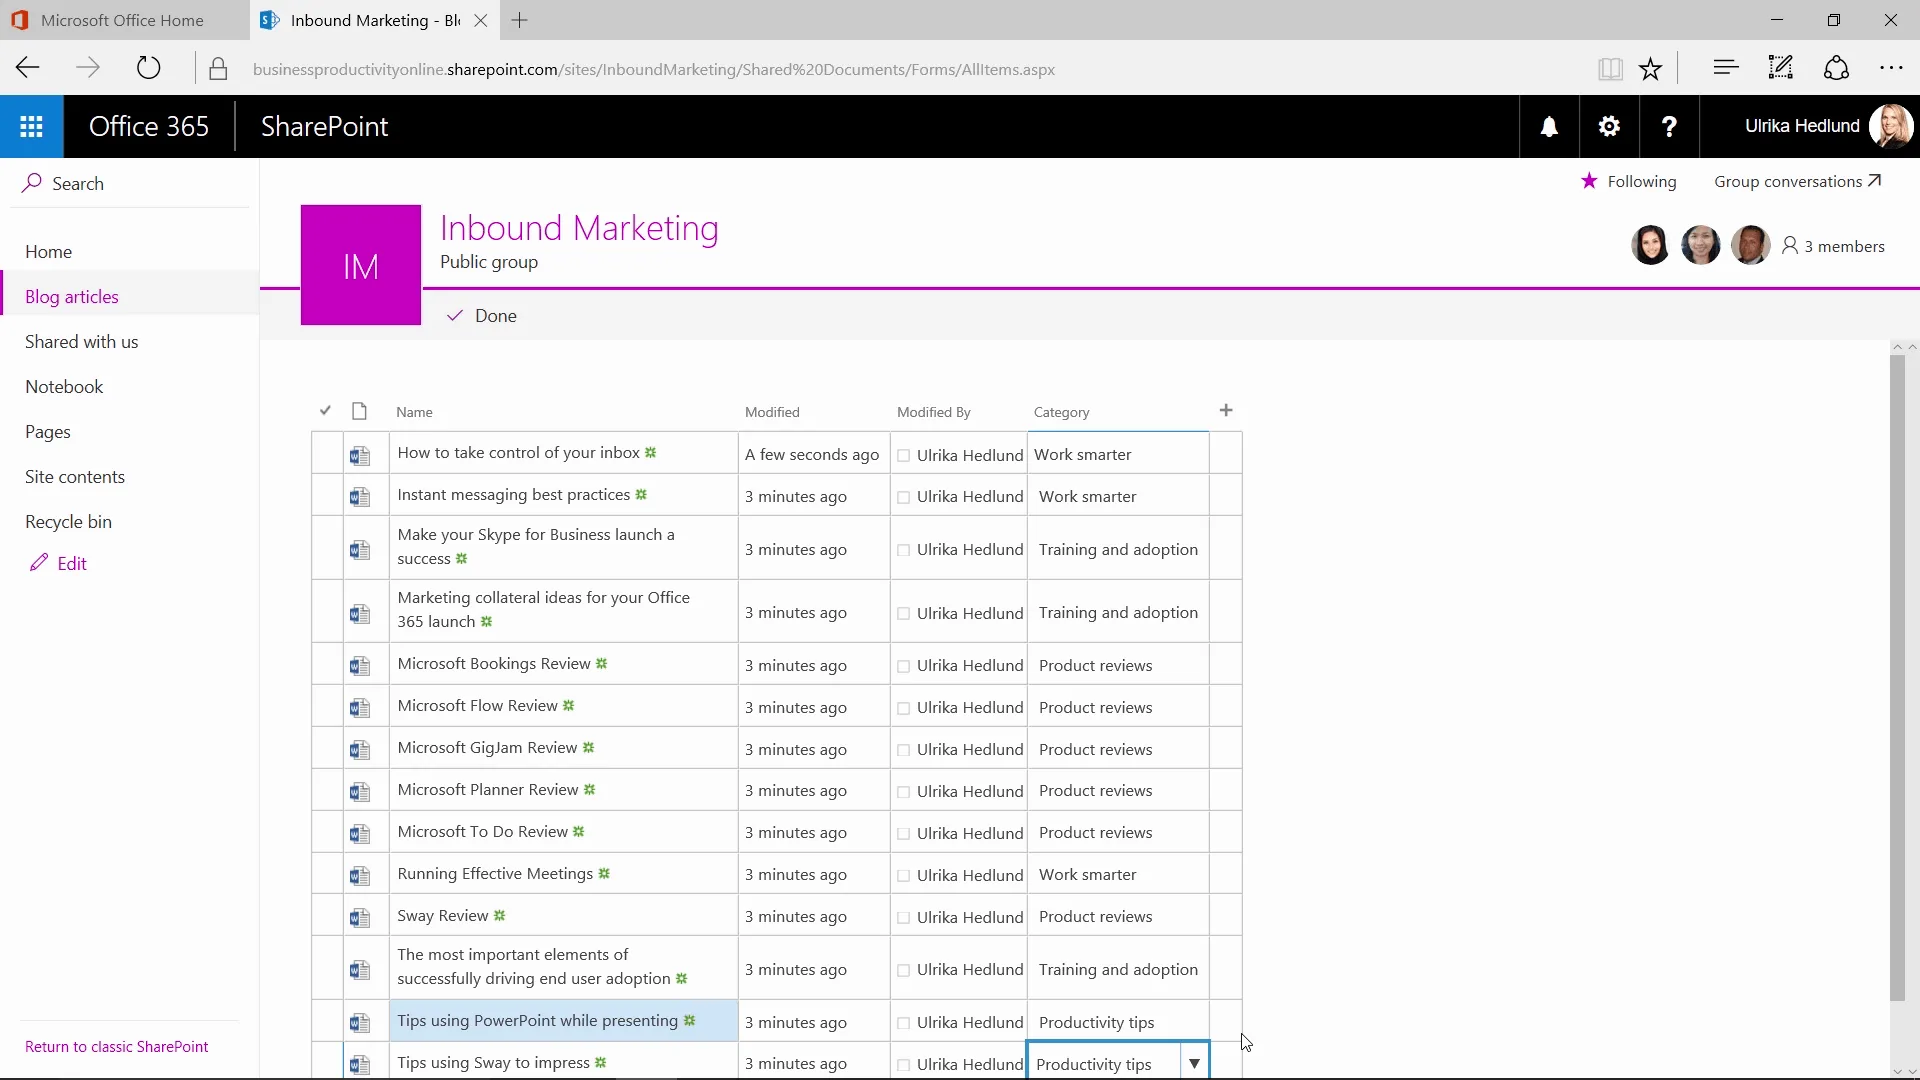Click Edit link in left navigation
This screenshot has height=1080, width=1920.
(x=59, y=563)
